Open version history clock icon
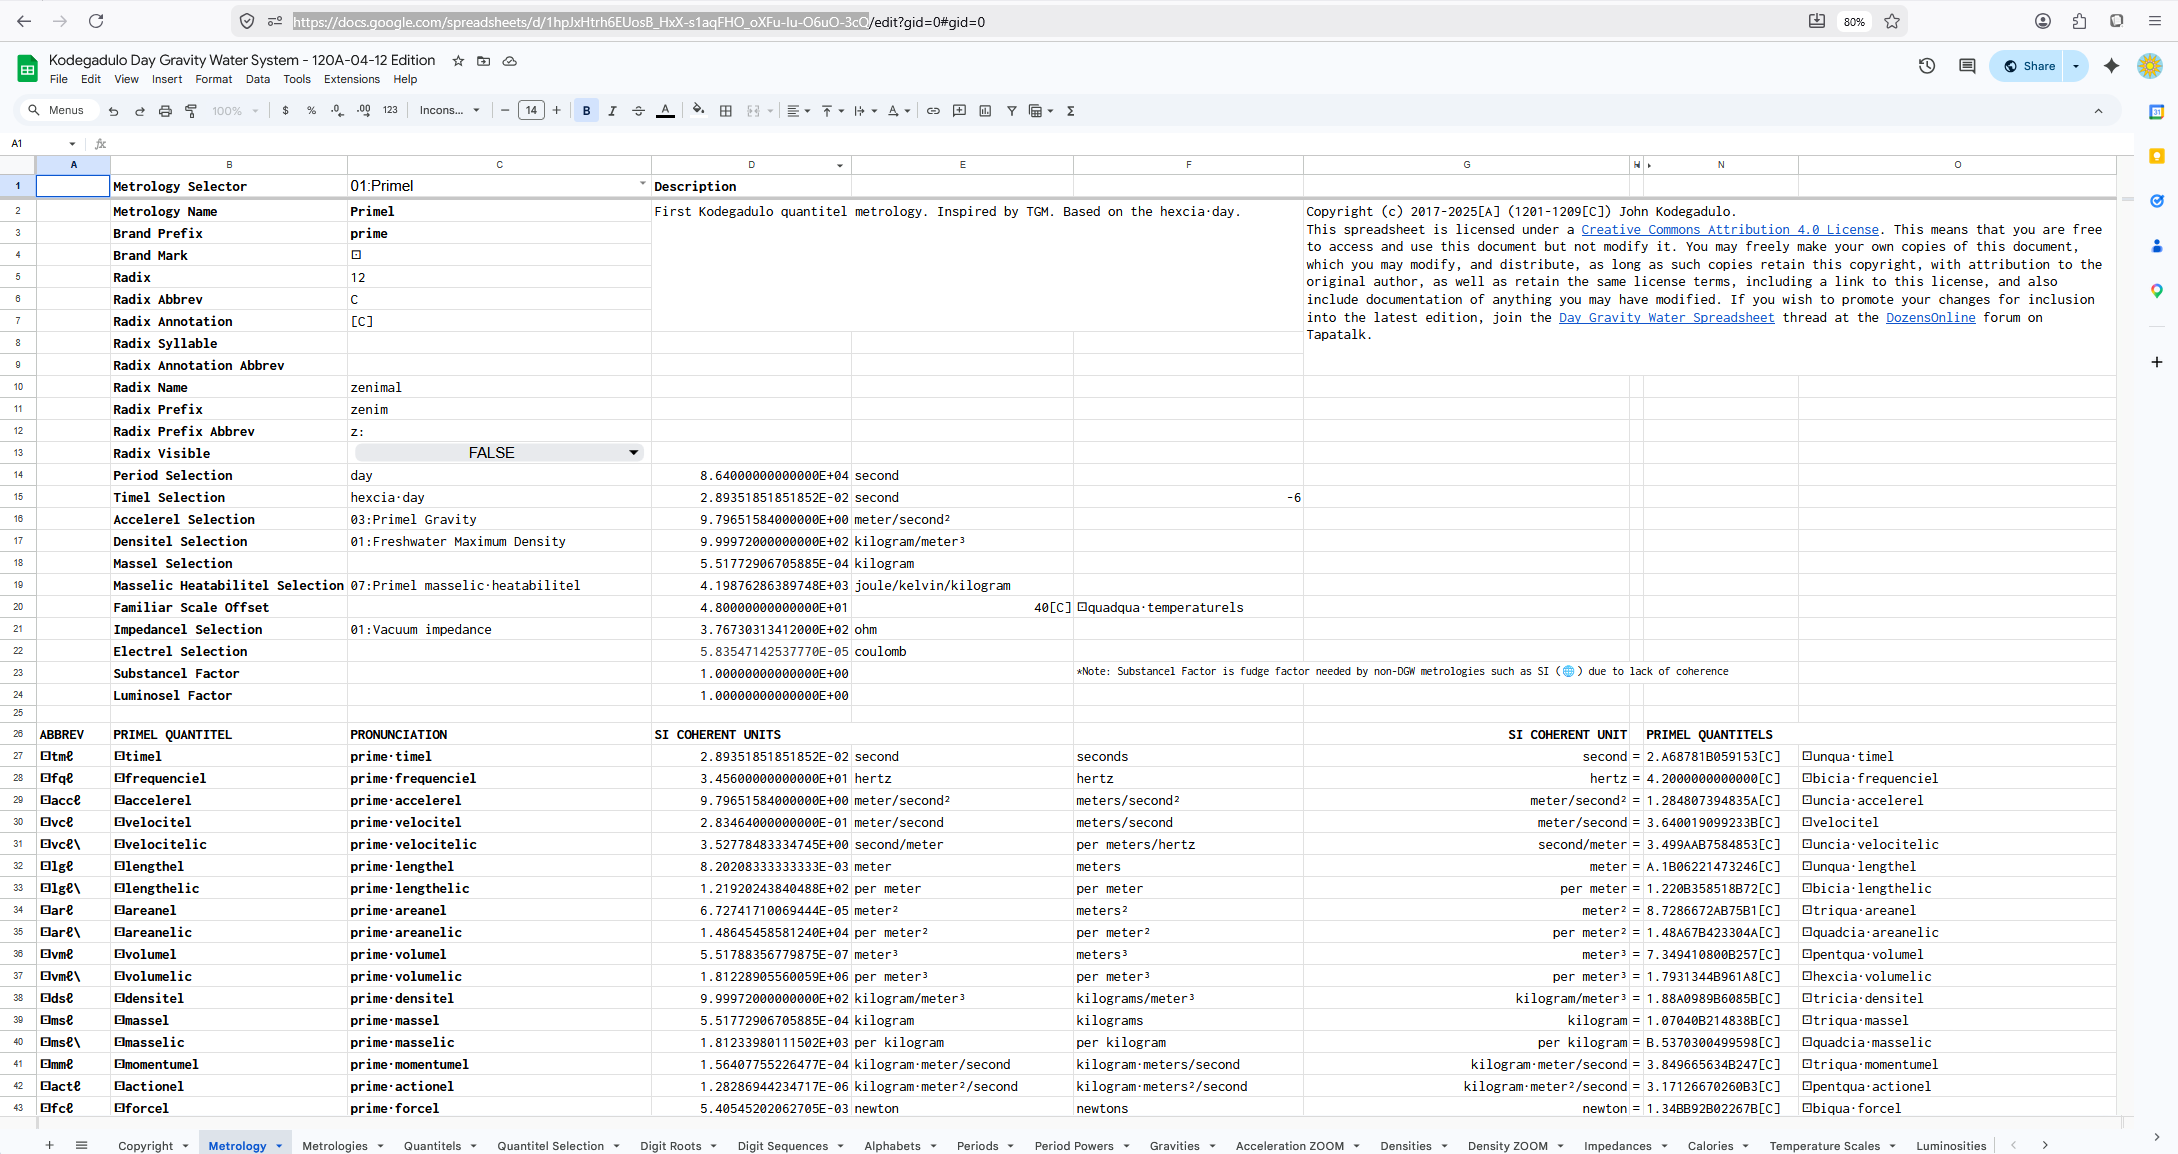This screenshot has height=1154, width=2178. (x=1927, y=66)
